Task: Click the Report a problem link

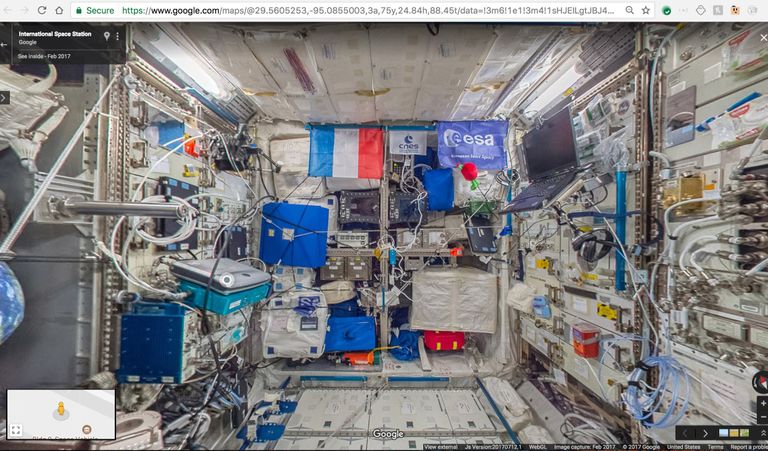Action: coord(749,447)
